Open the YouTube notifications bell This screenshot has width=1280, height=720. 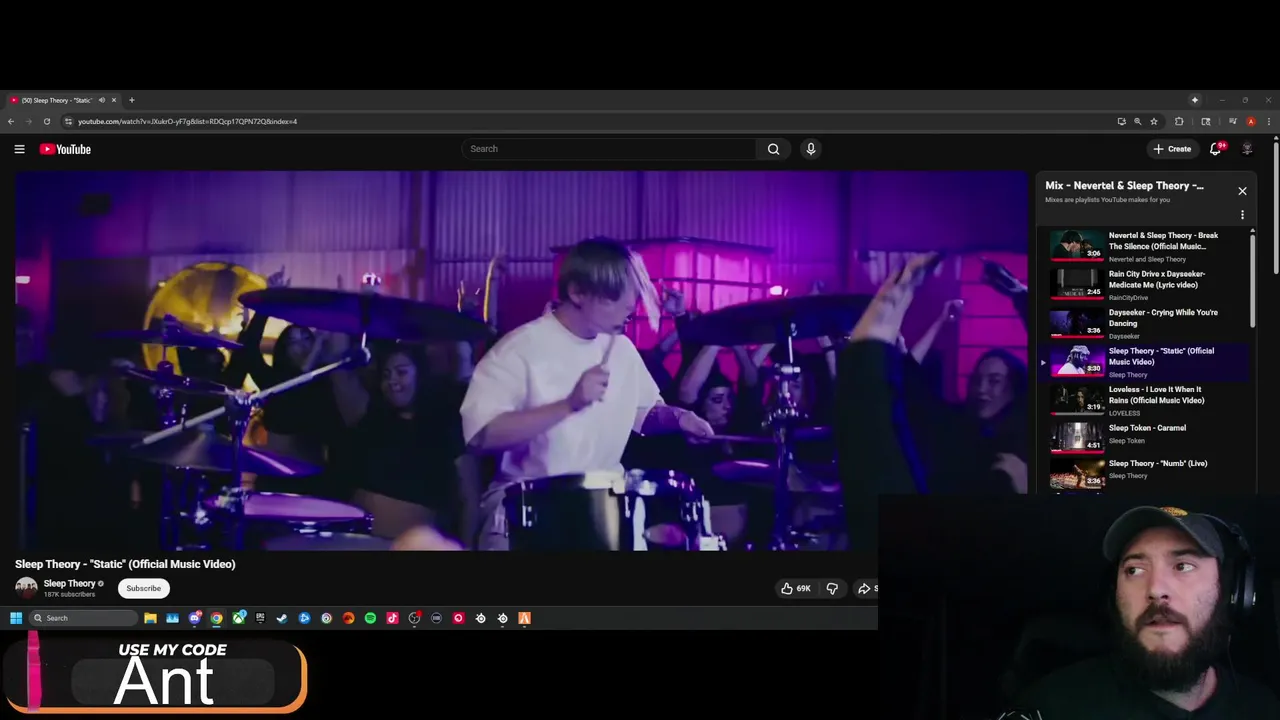coord(1216,149)
